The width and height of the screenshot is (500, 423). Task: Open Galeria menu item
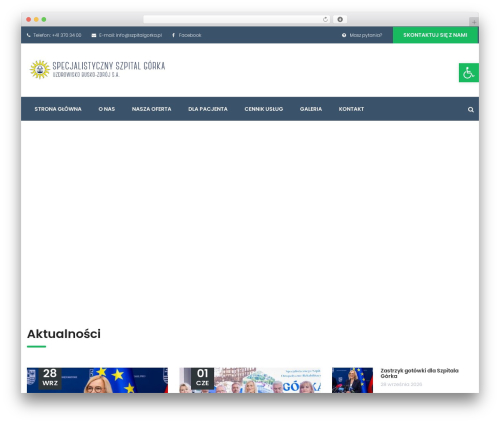pos(311,109)
